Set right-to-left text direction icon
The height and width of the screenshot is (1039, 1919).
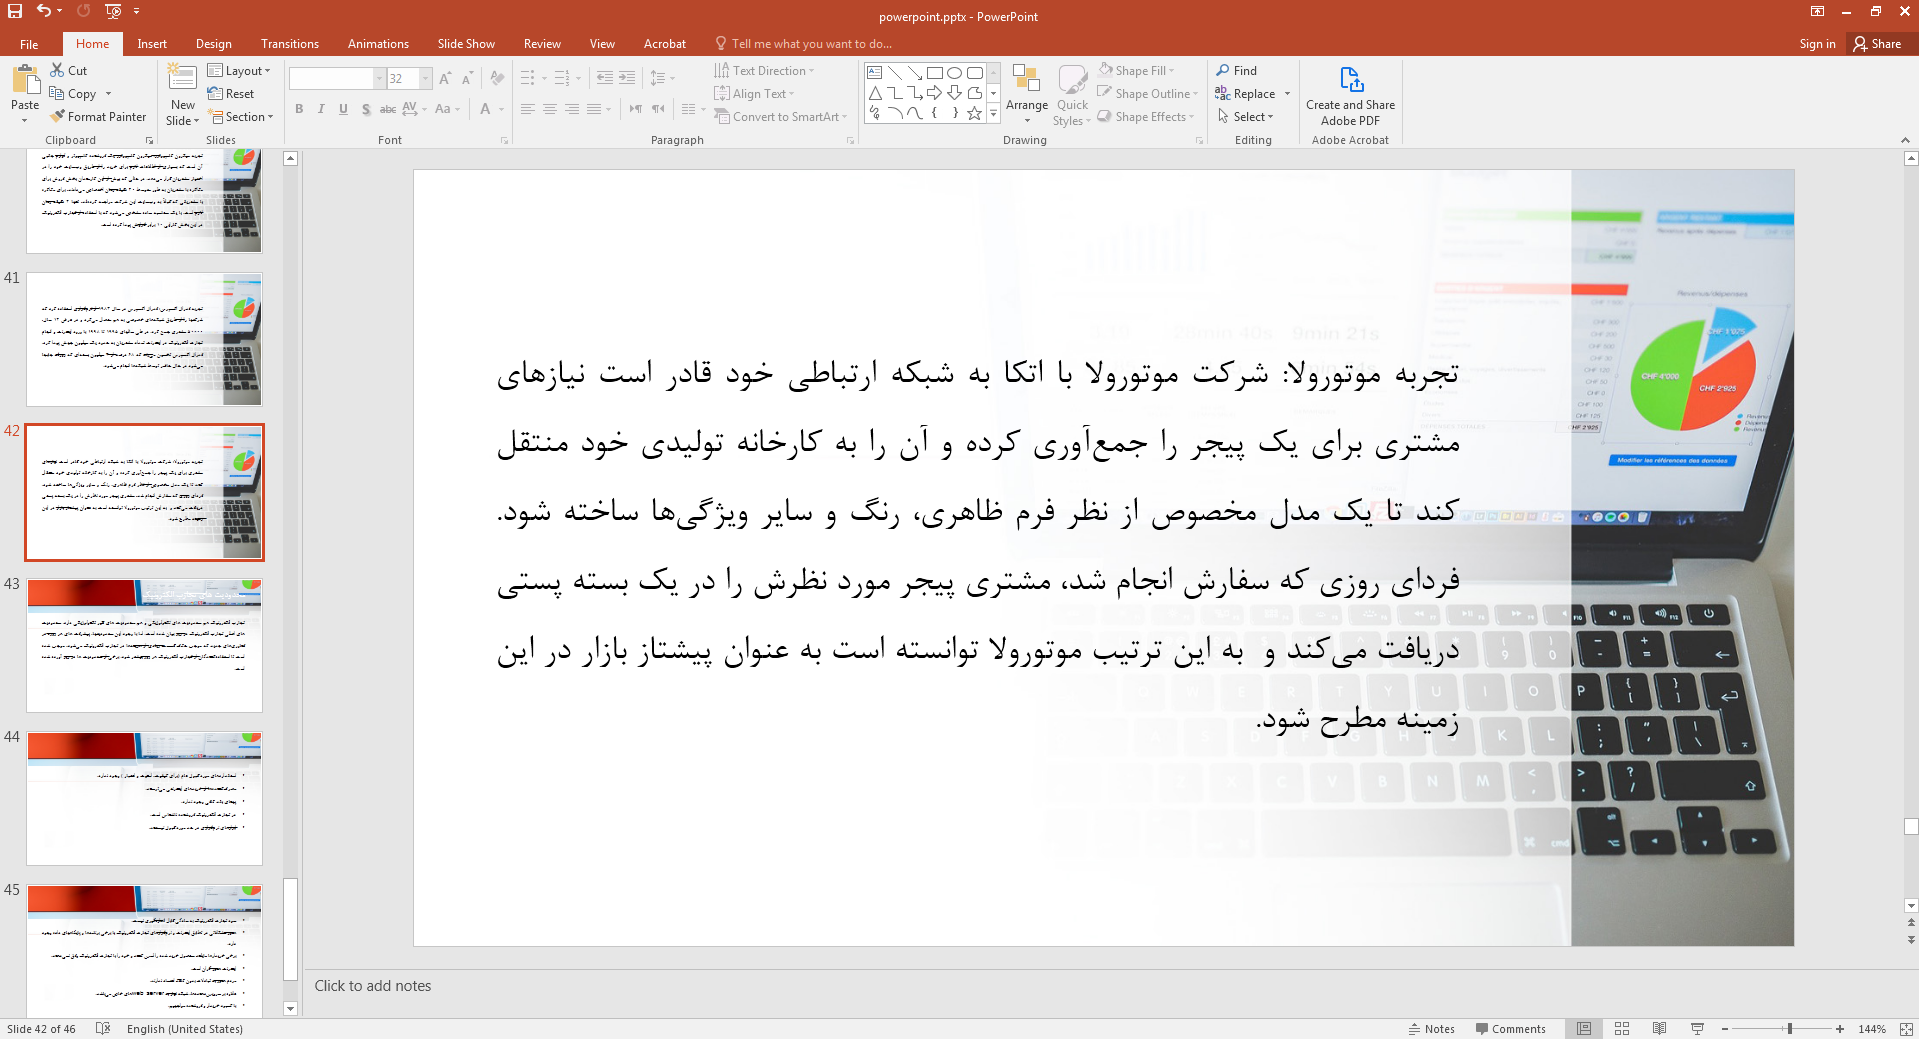[x=658, y=109]
